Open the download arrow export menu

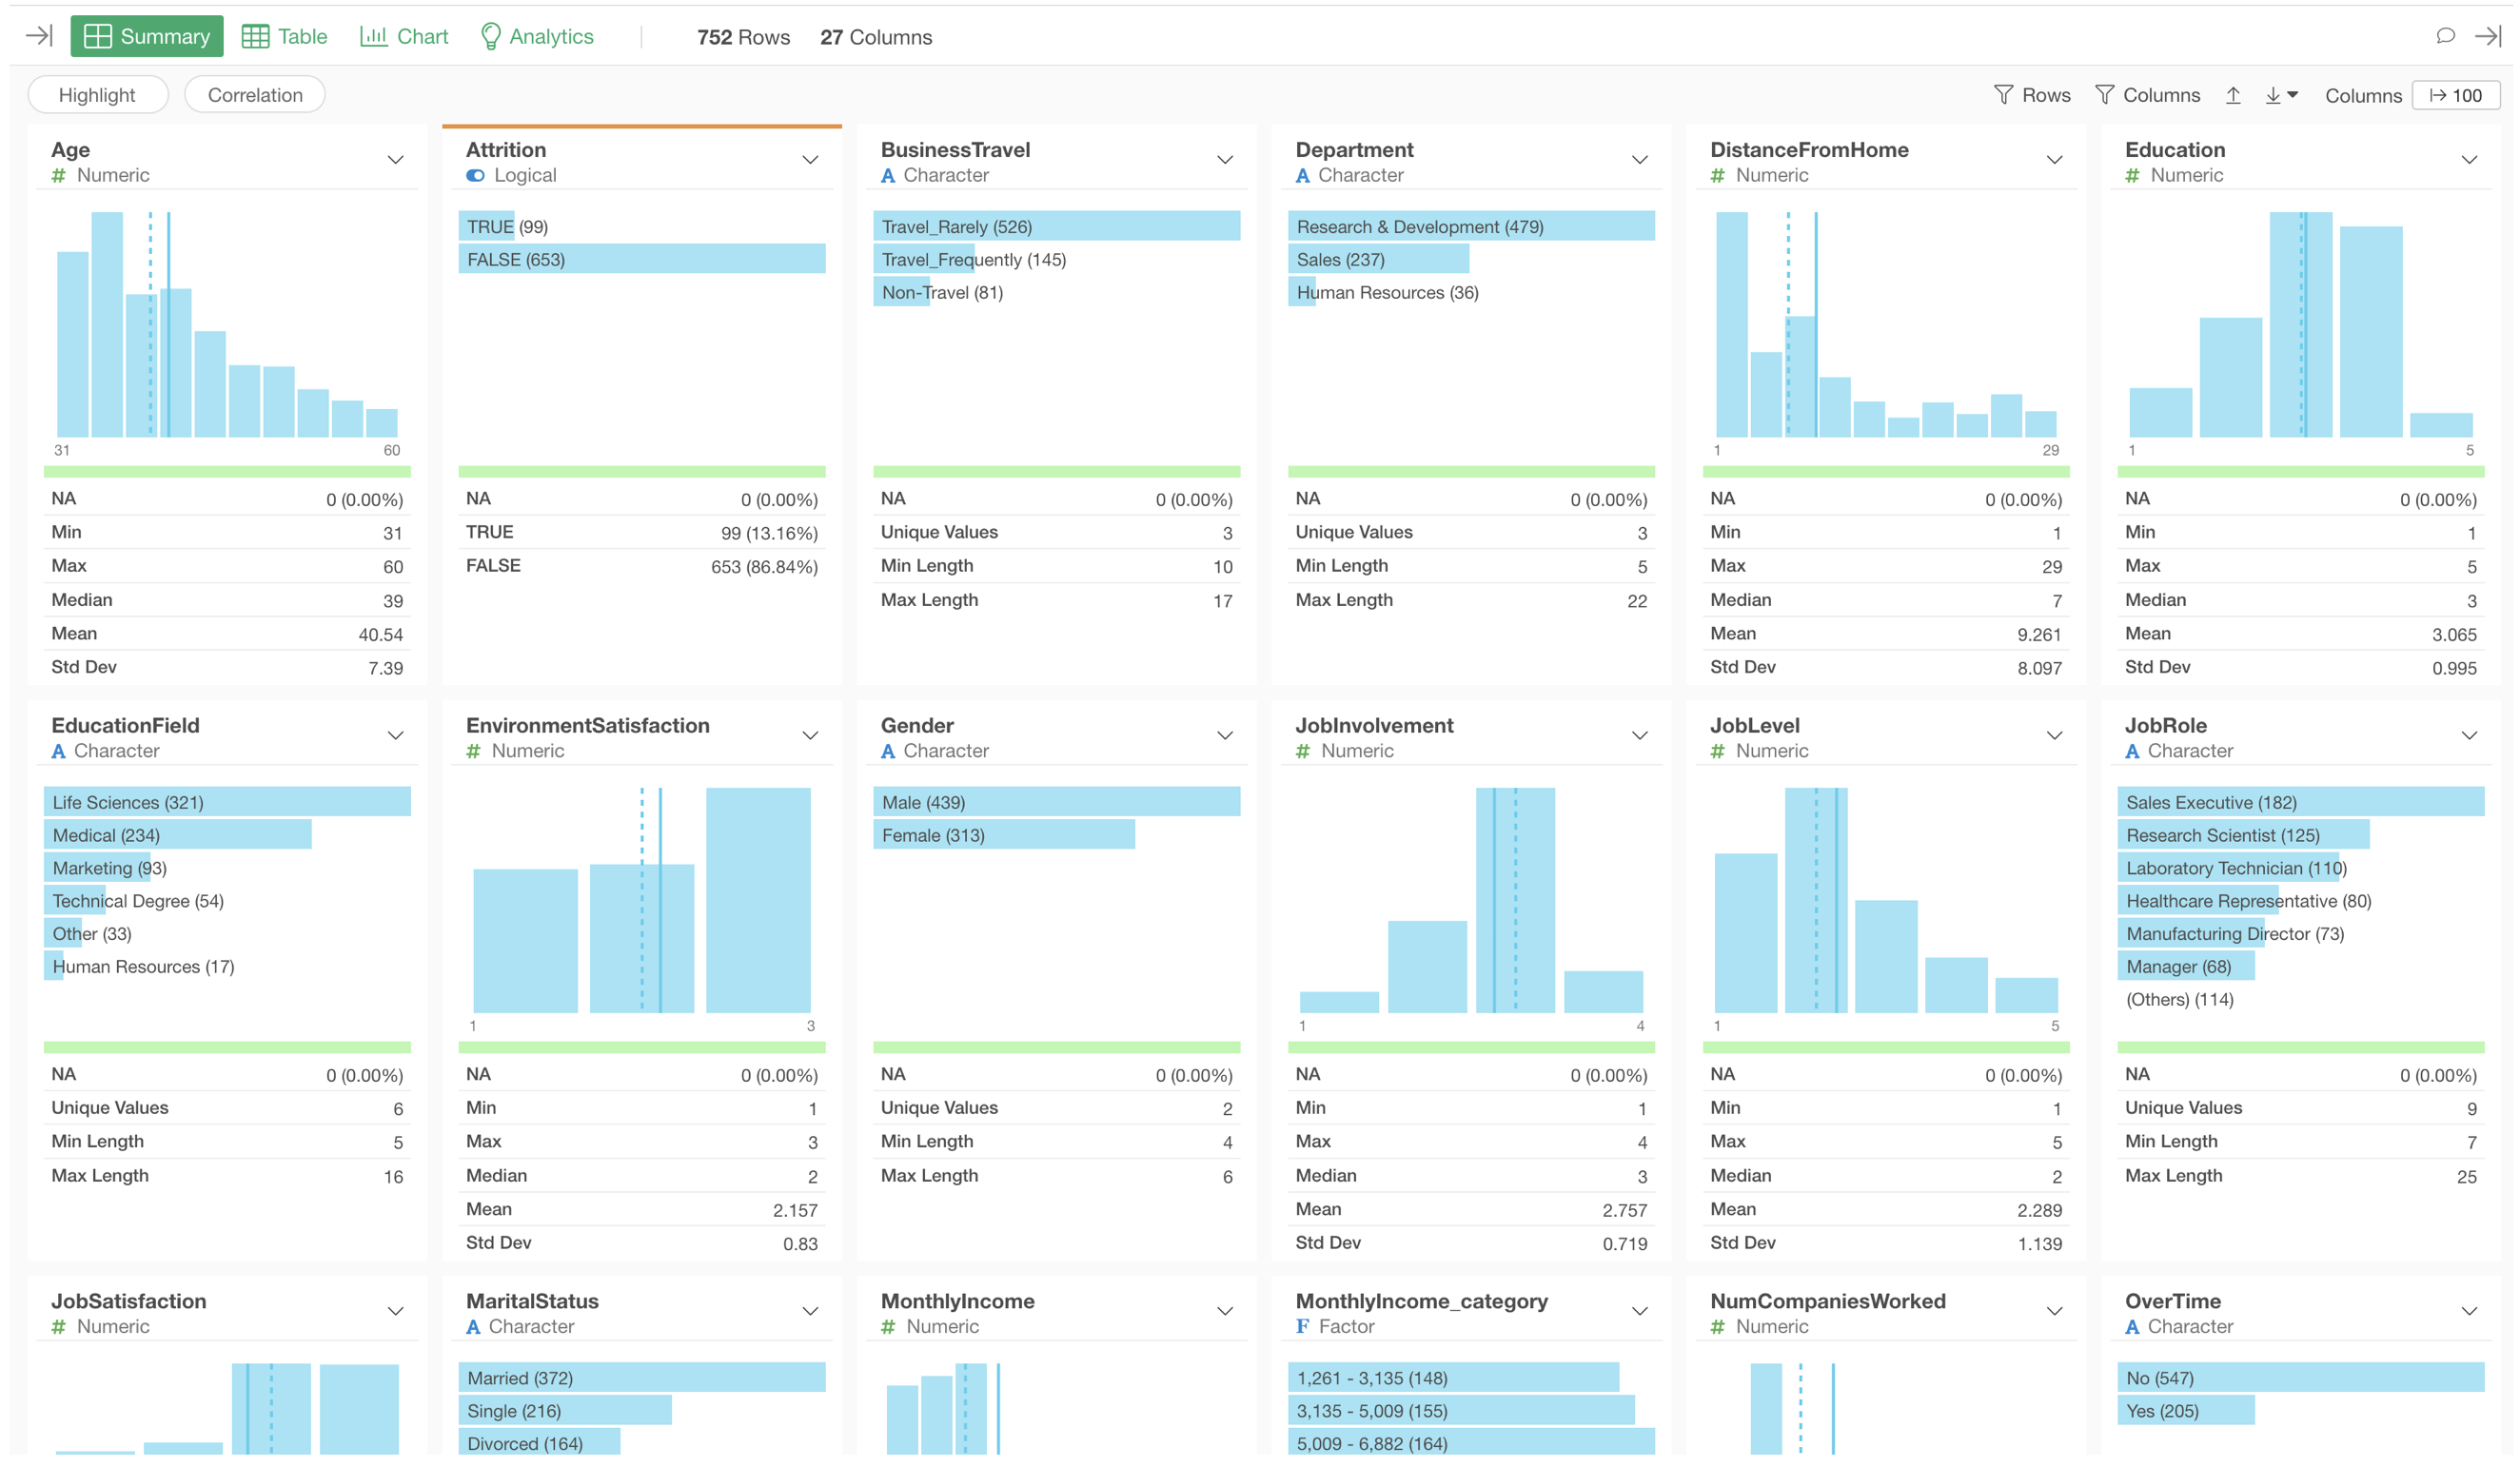(2281, 95)
